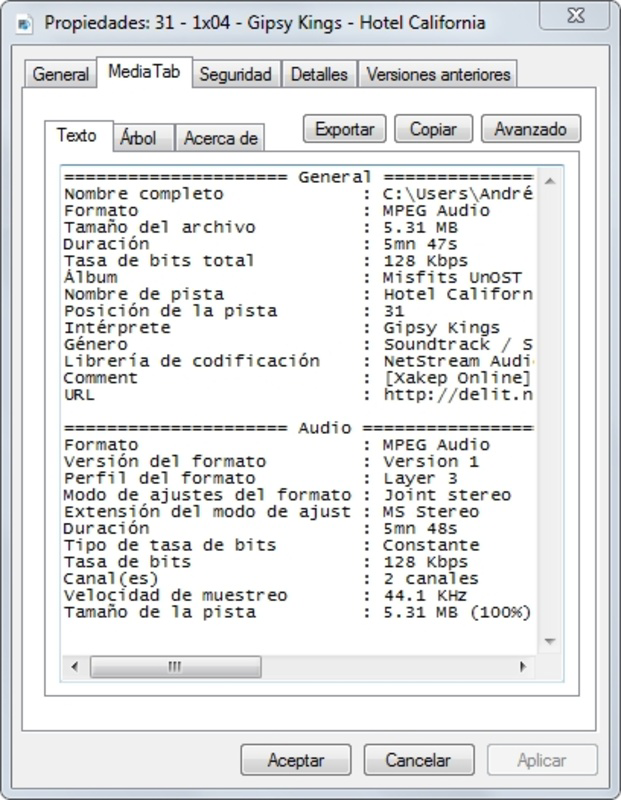Click the Copiar button
Screen dimensions: 621x800
coord(433,129)
